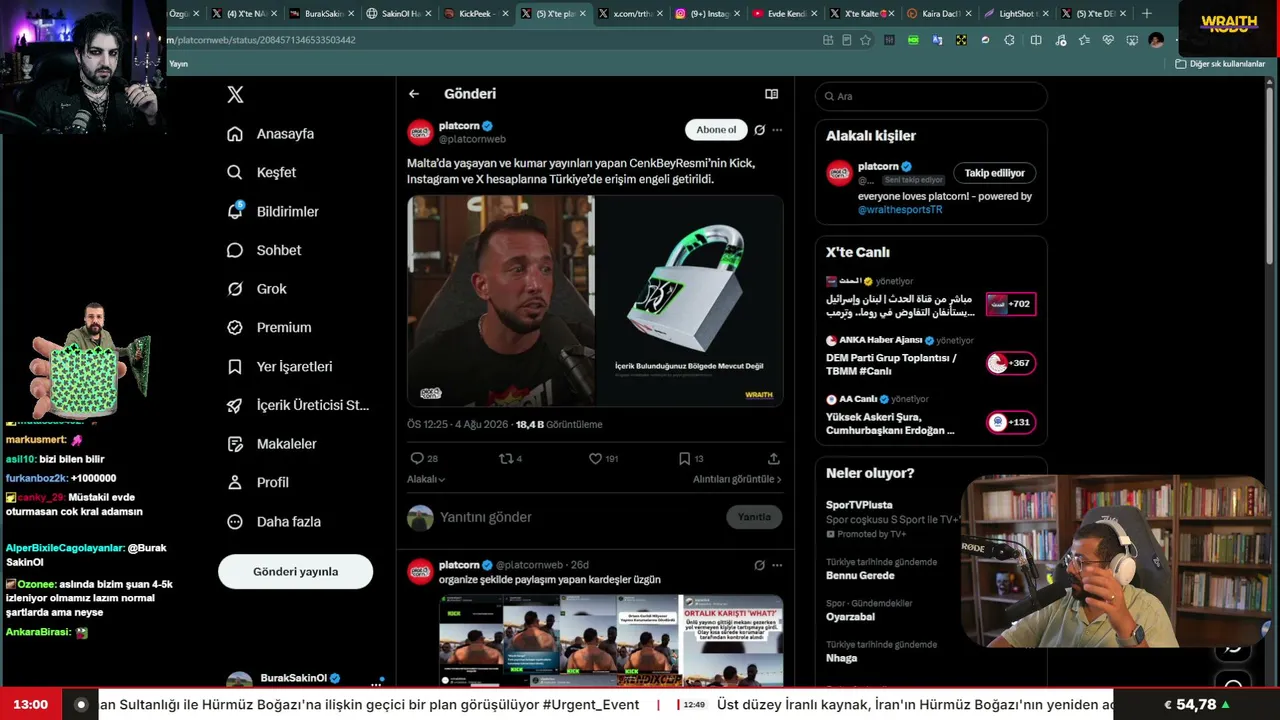Viewport: 1280px width, 720px height.
Task: Open Yer İşaretleri bookmarks
Action: (279, 366)
